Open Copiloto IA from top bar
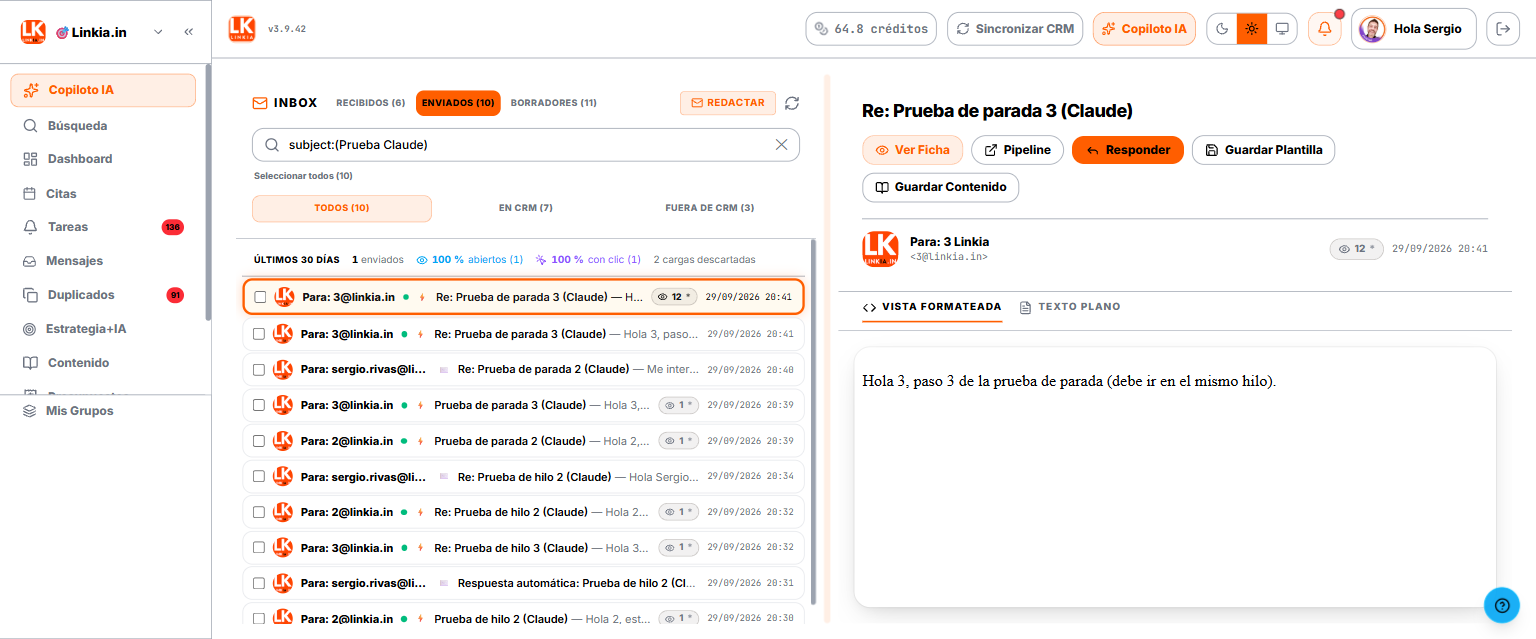The width and height of the screenshot is (1536, 639). pyautogui.click(x=1145, y=29)
